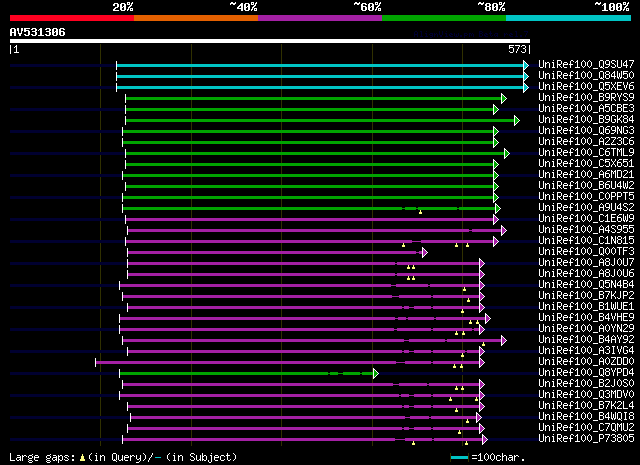Click the purple ~60% identity legend segment
The height and width of the screenshot is (465, 640).
coord(320,18)
